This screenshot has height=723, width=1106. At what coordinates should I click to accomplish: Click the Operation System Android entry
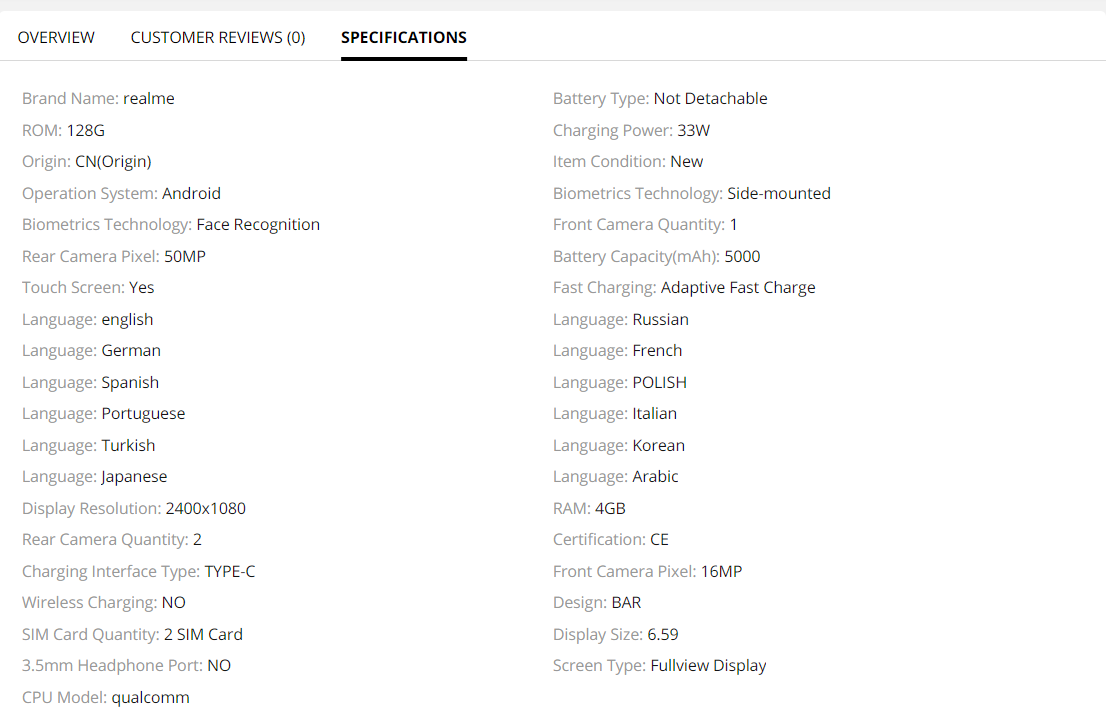tap(121, 193)
